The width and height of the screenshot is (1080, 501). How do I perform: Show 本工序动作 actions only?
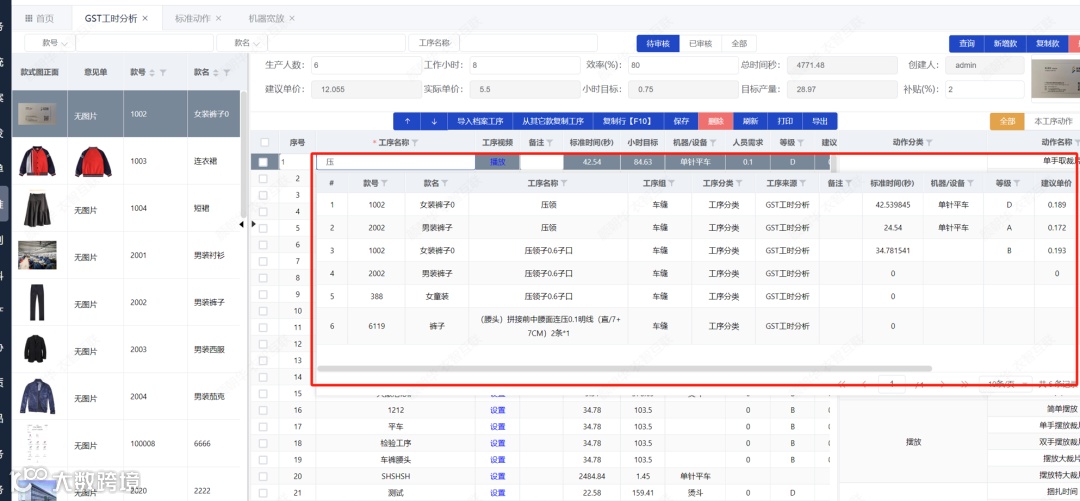pos(1053,121)
